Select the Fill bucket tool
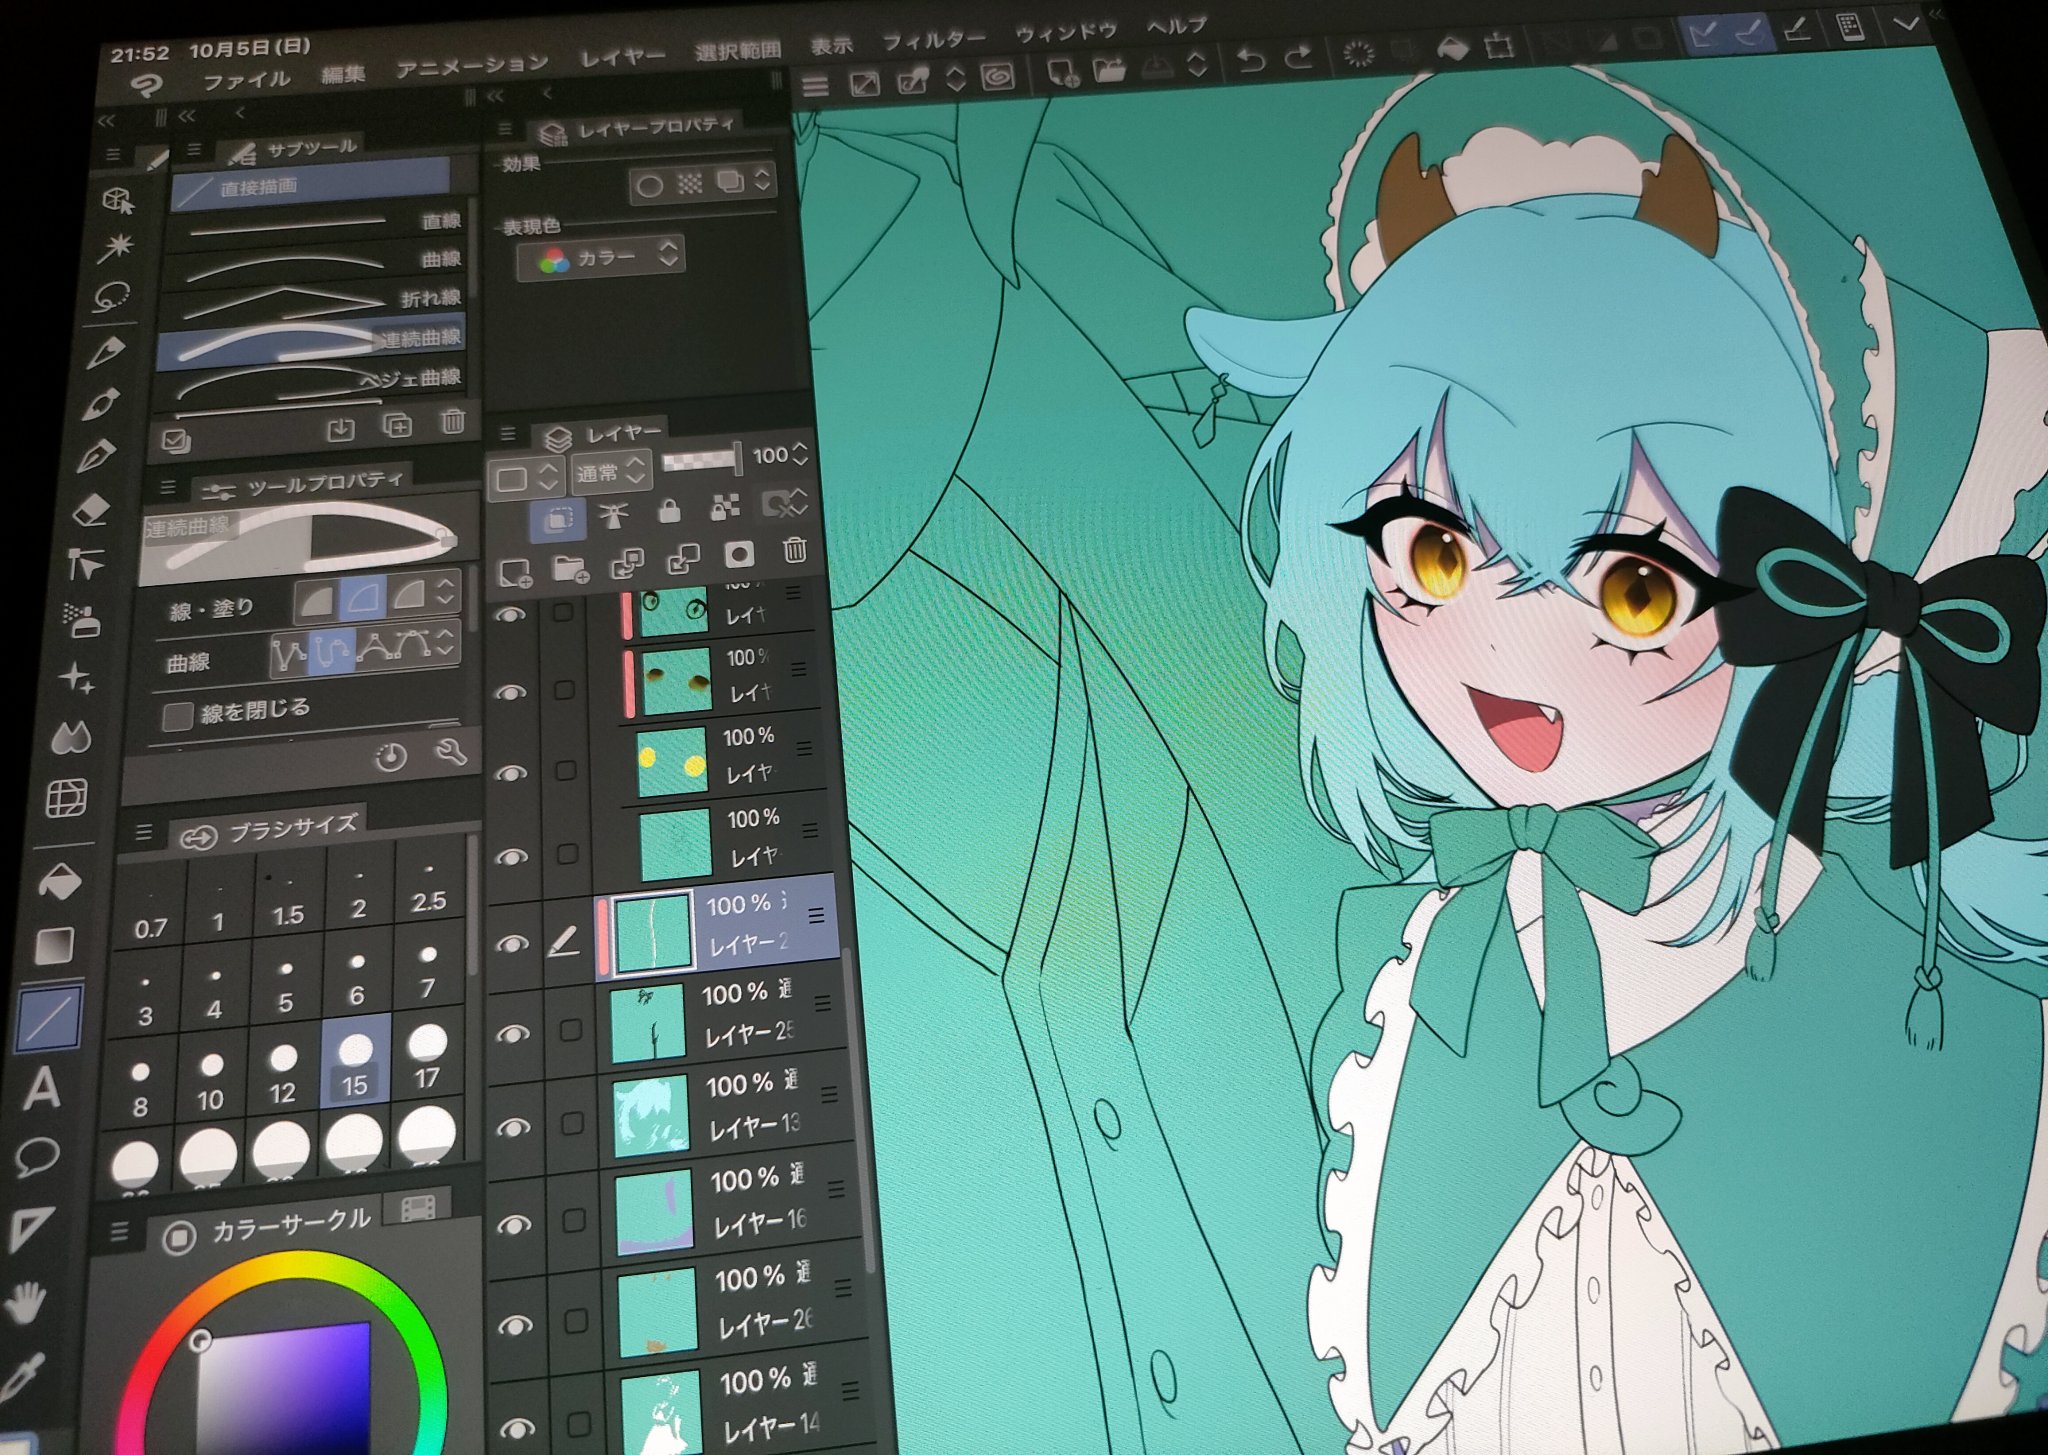Image resolution: width=2048 pixels, height=1455 pixels. click(59, 882)
